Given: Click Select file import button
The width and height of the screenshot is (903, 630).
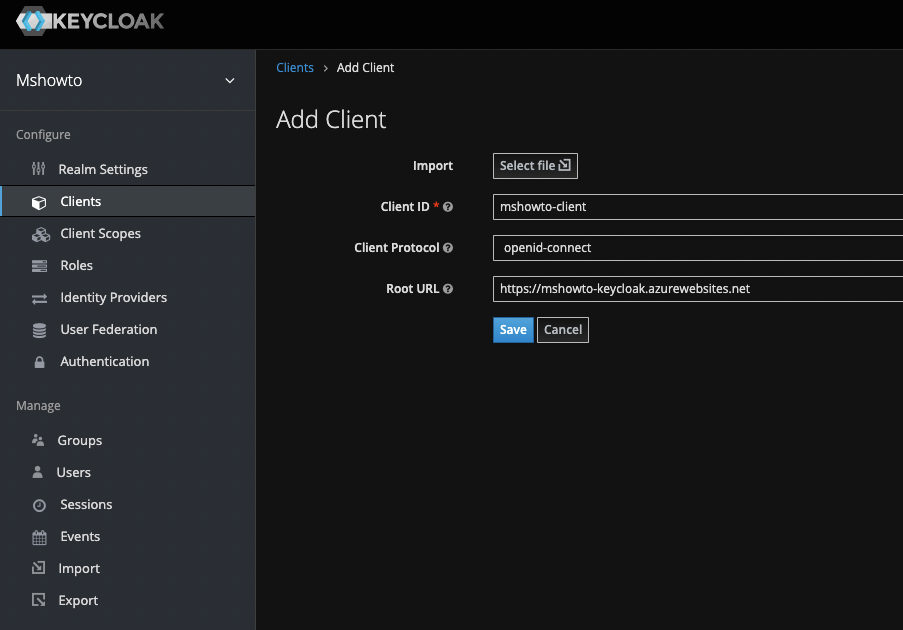Looking at the screenshot, I should (x=535, y=166).
